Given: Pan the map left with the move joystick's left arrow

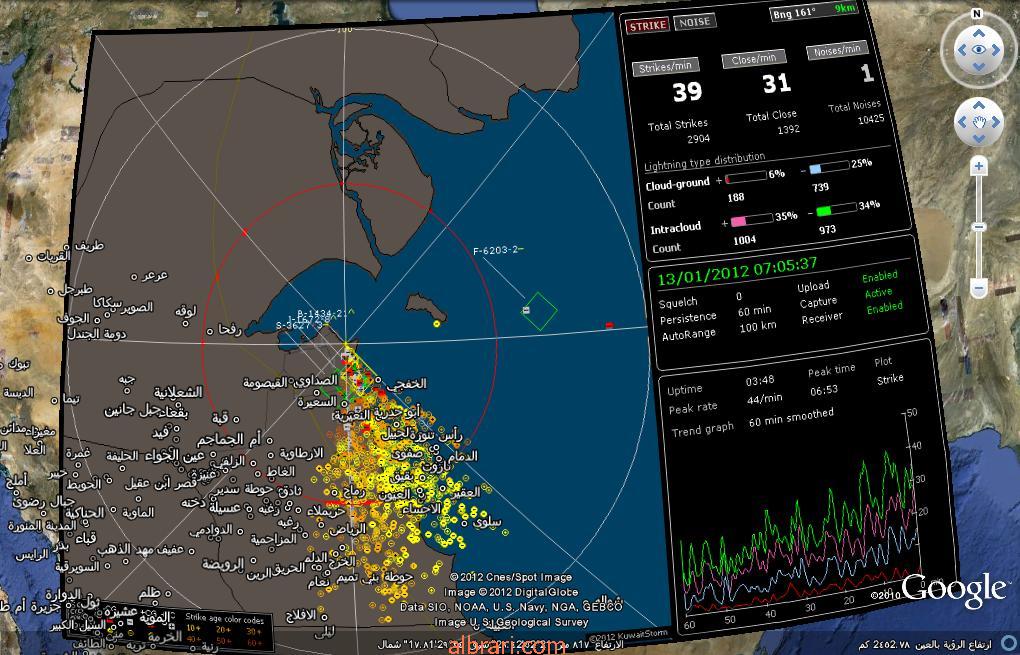Looking at the screenshot, I should (962, 122).
